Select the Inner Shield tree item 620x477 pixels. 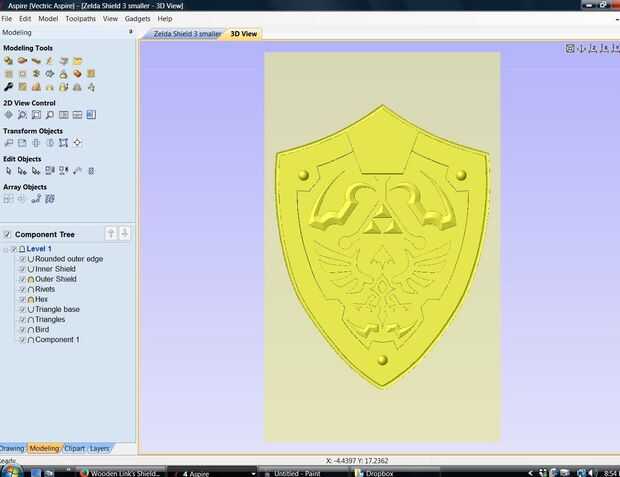point(55,269)
